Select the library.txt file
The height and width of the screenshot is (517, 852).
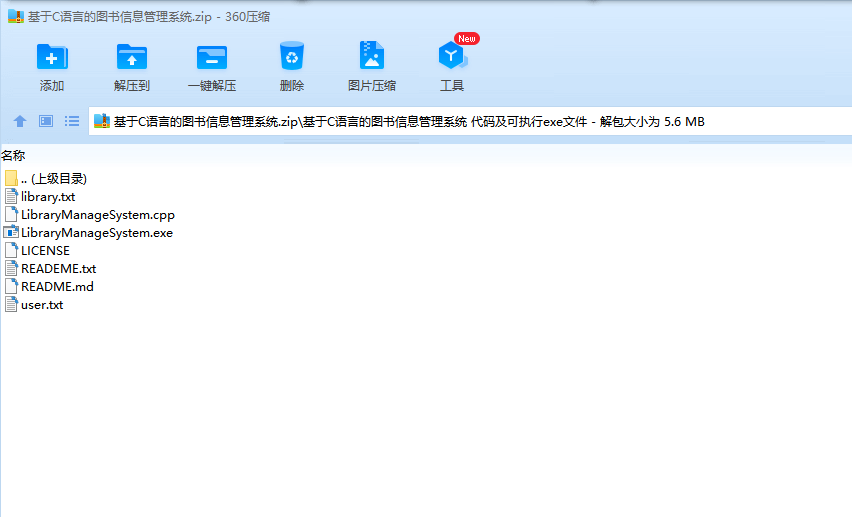coord(40,196)
